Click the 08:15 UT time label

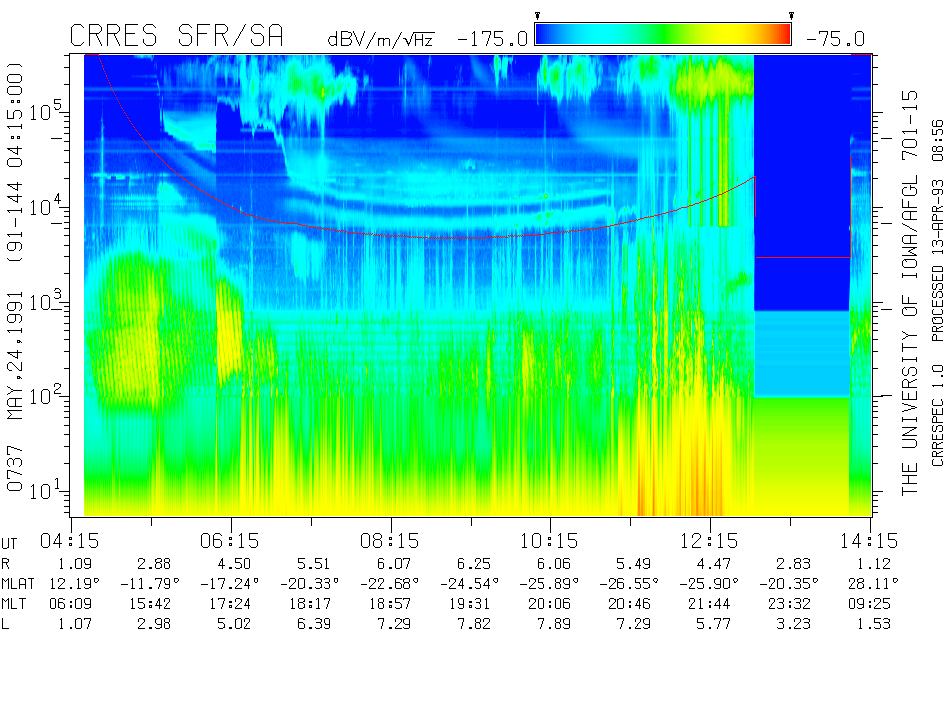pyautogui.click(x=390, y=541)
